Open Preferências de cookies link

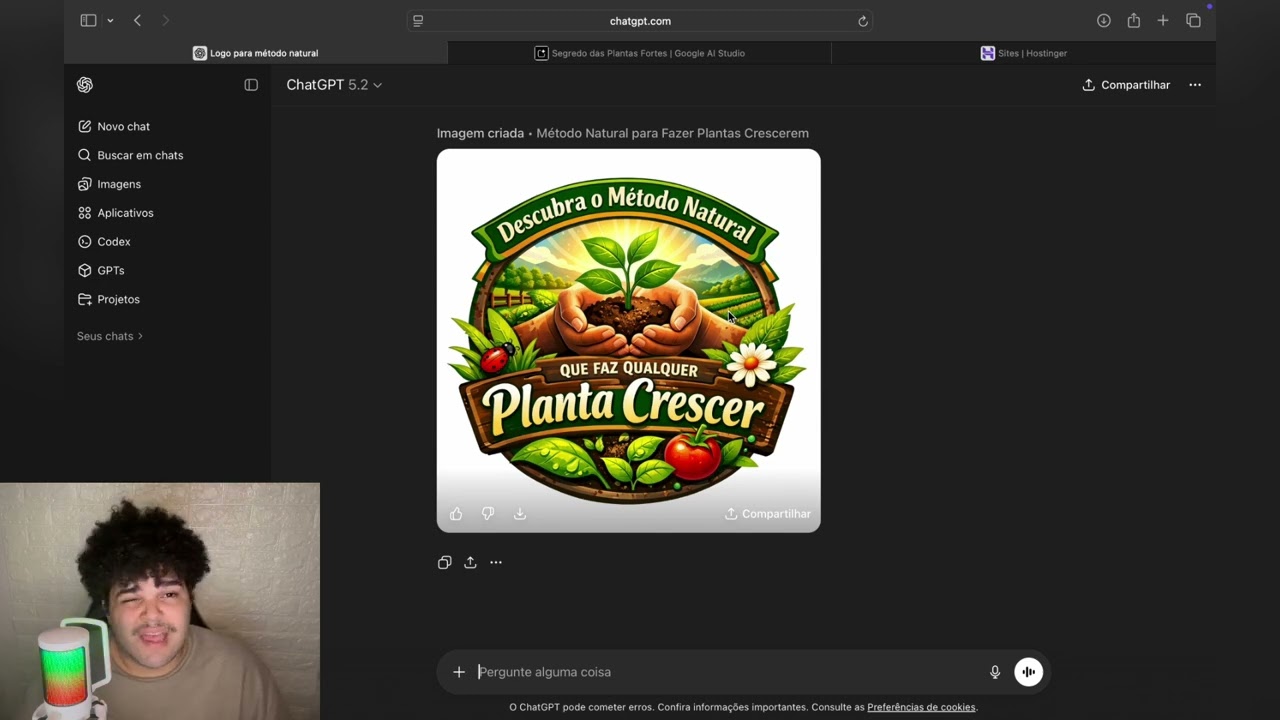point(921,707)
